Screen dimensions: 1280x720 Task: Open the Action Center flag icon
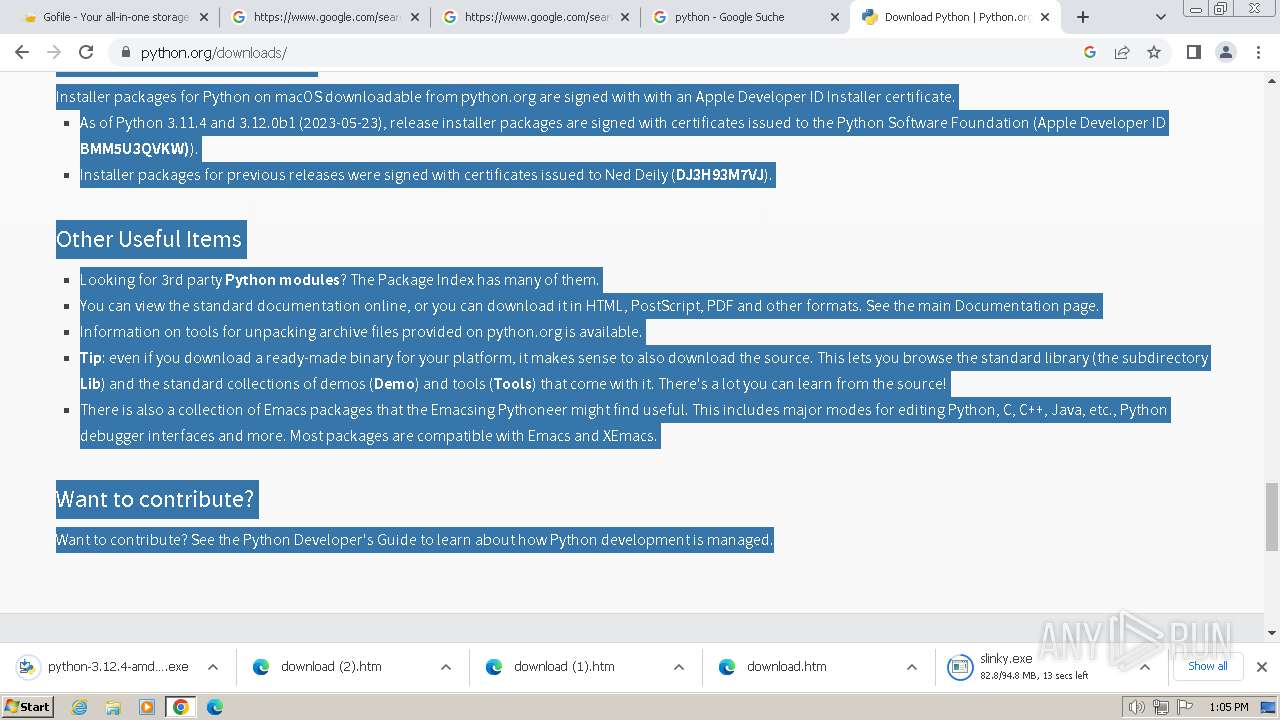point(1184,707)
